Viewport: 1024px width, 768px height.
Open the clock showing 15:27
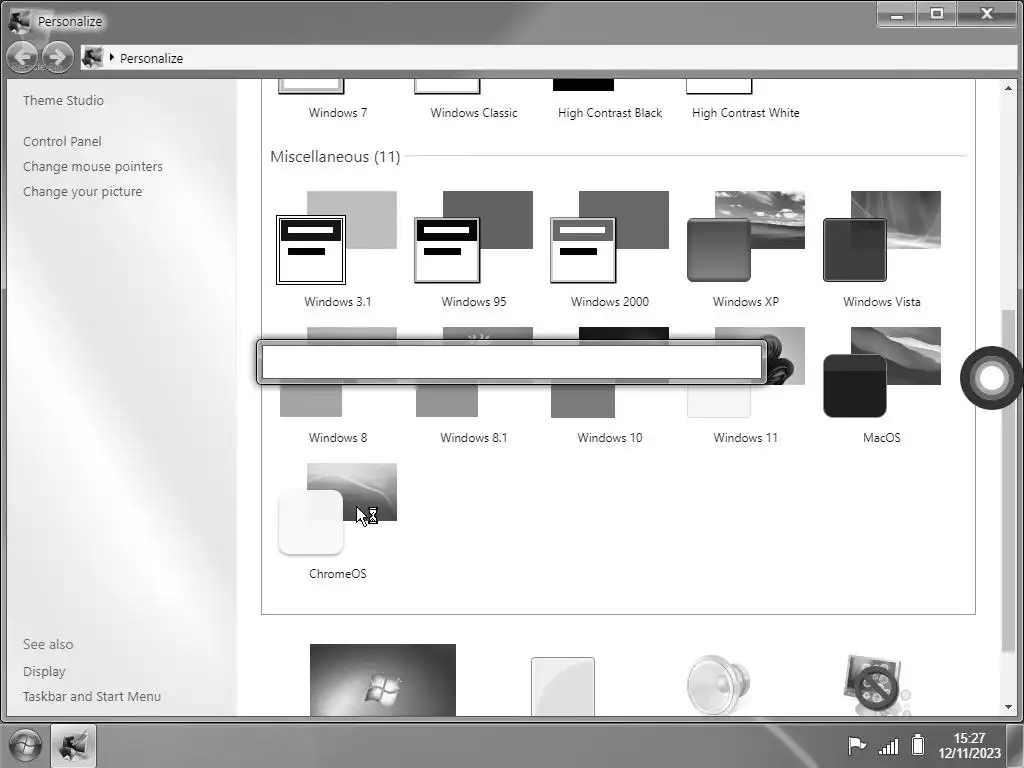(x=969, y=745)
